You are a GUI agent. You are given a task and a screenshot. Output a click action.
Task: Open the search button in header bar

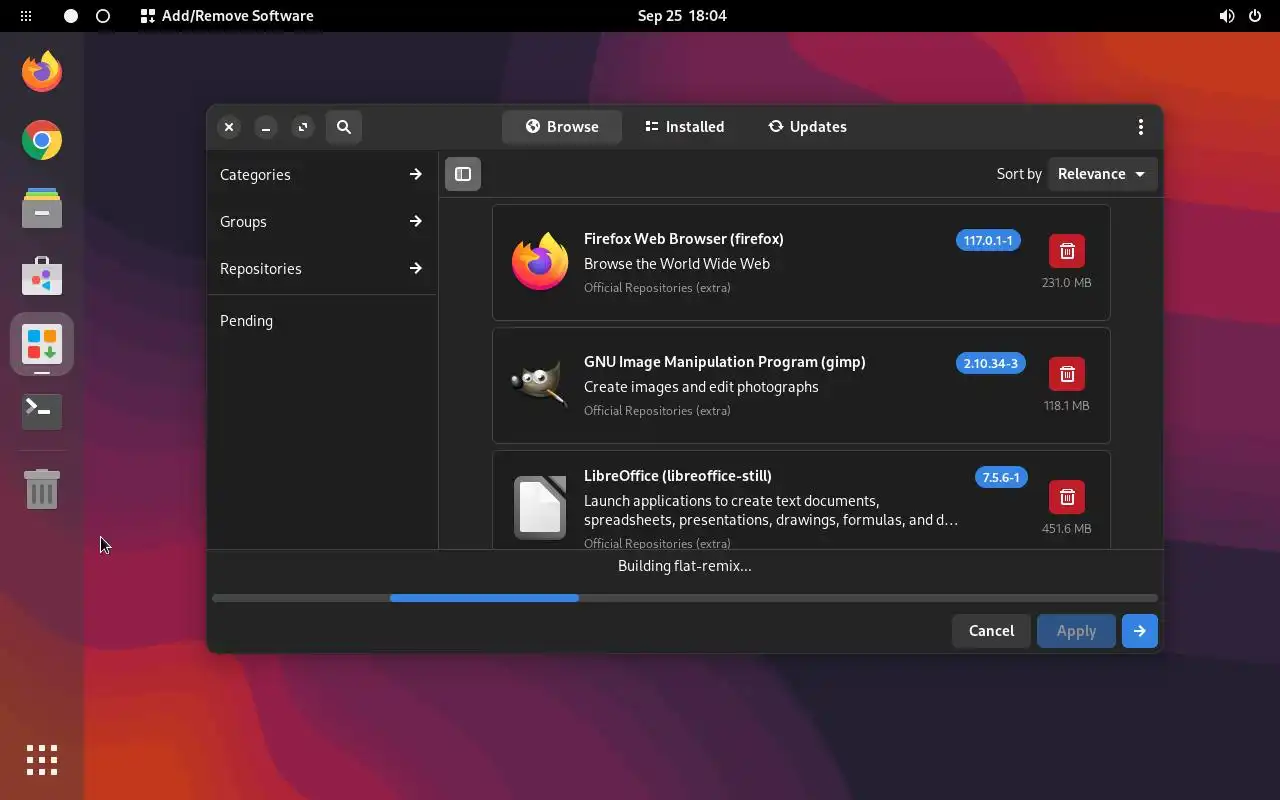pyautogui.click(x=344, y=127)
